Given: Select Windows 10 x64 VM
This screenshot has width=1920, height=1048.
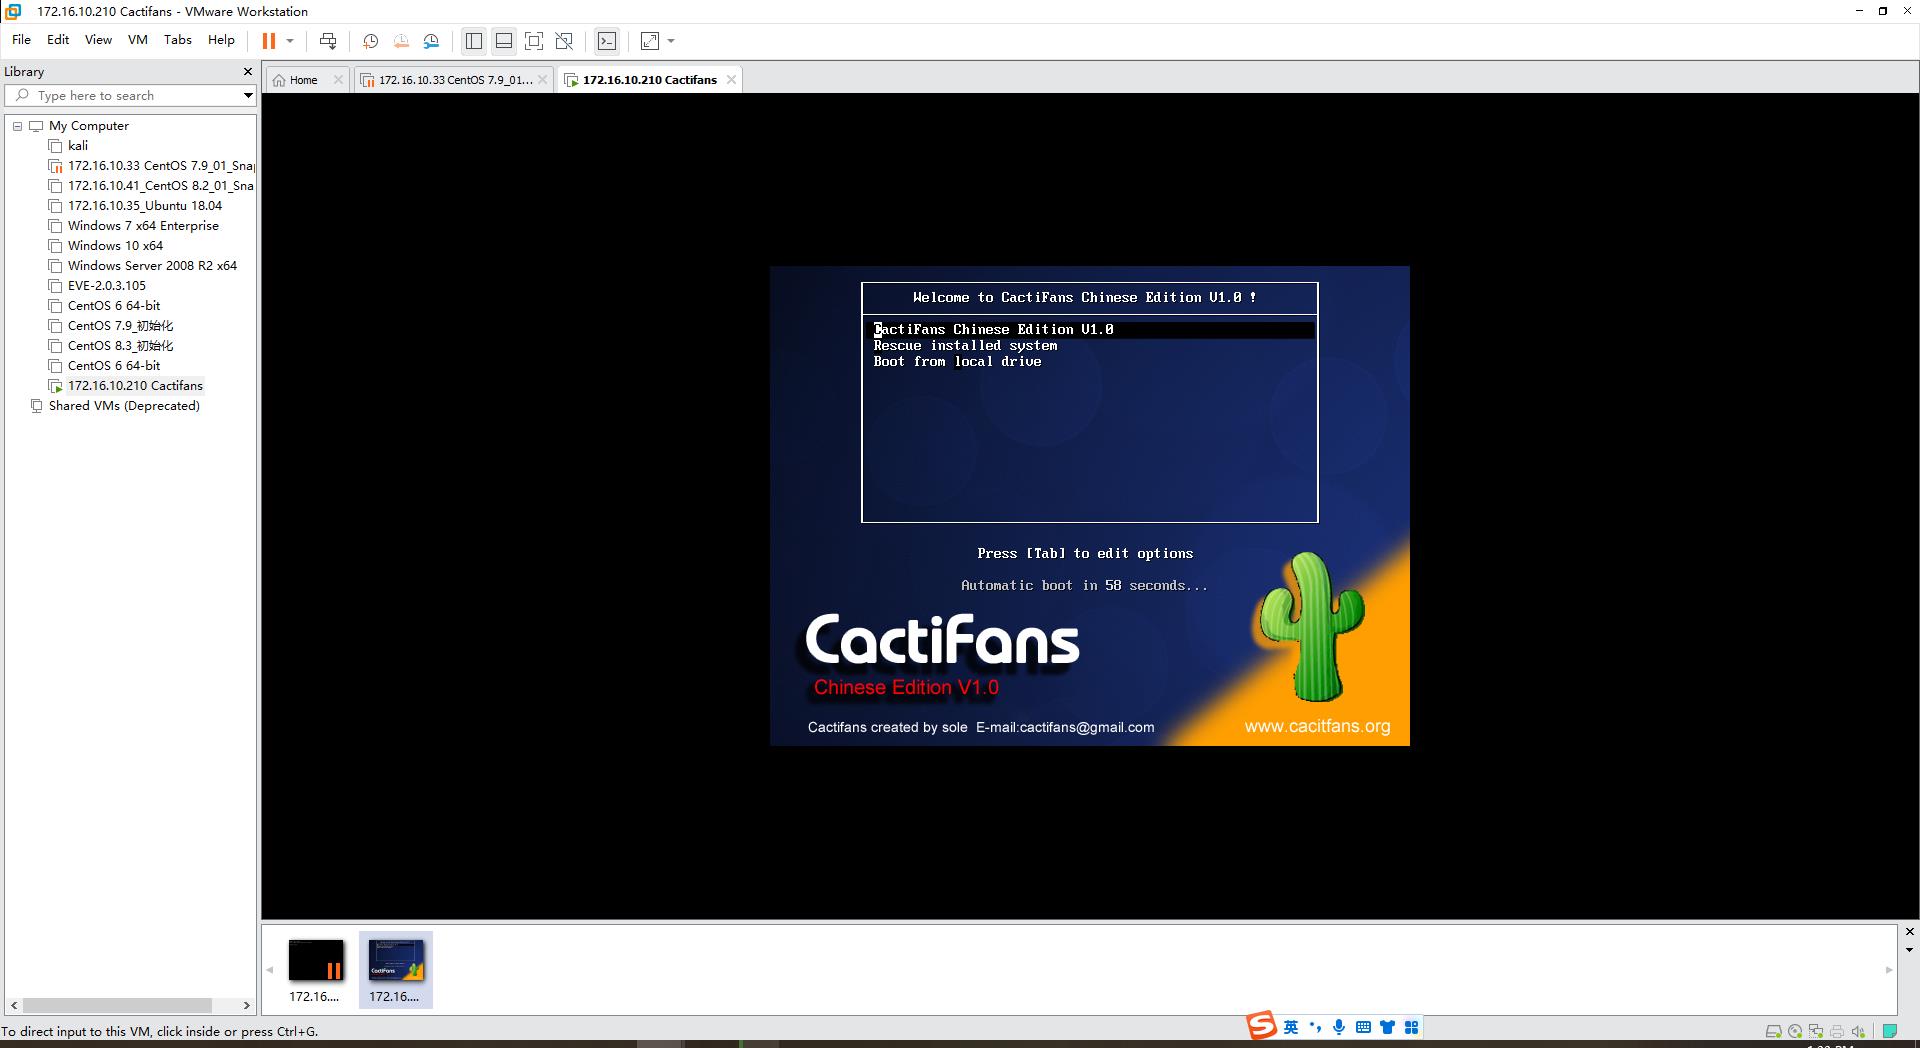Looking at the screenshot, I should [115, 246].
